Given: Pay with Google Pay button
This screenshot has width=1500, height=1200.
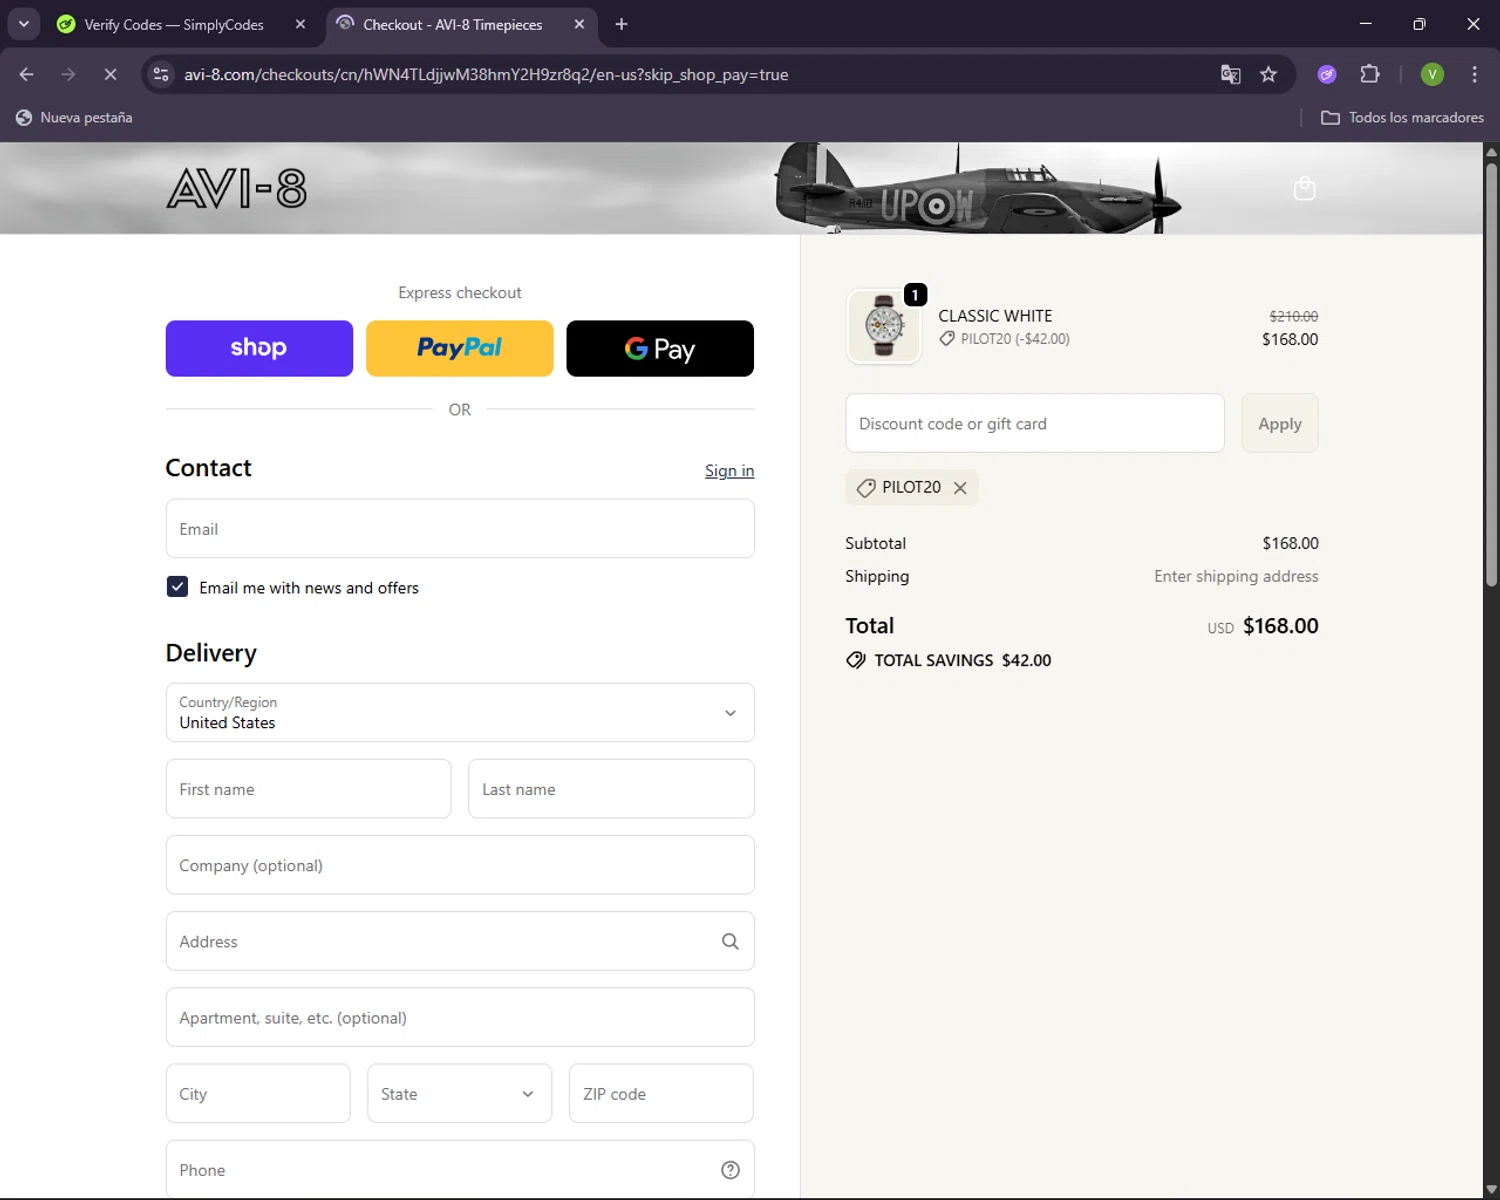Looking at the screenshot, I should coord(660,348).
